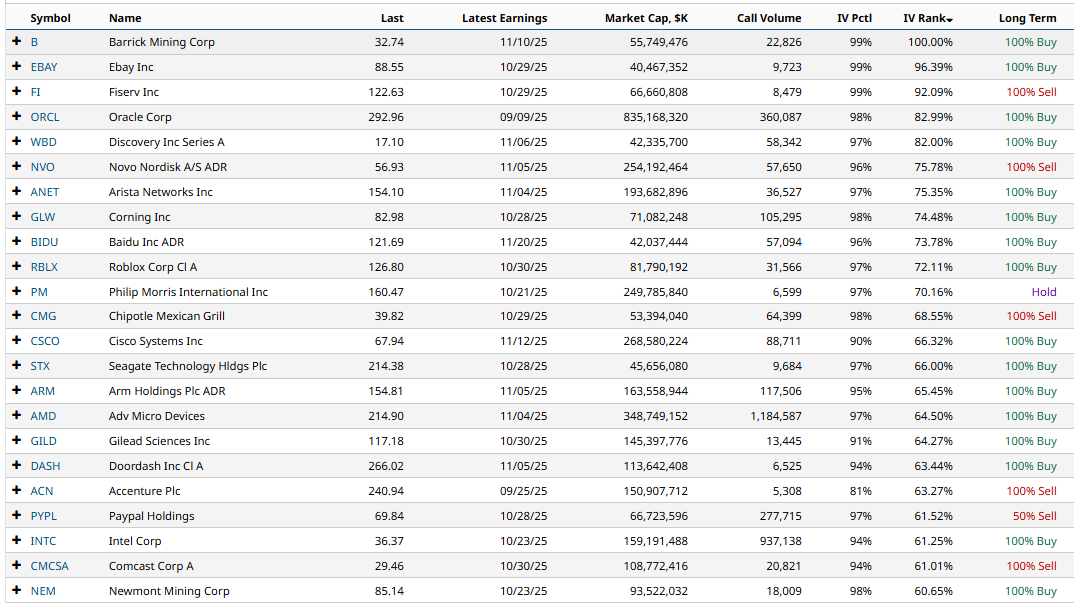
Task: Open the FI symbol link
Action: click(x=36, y=92)
